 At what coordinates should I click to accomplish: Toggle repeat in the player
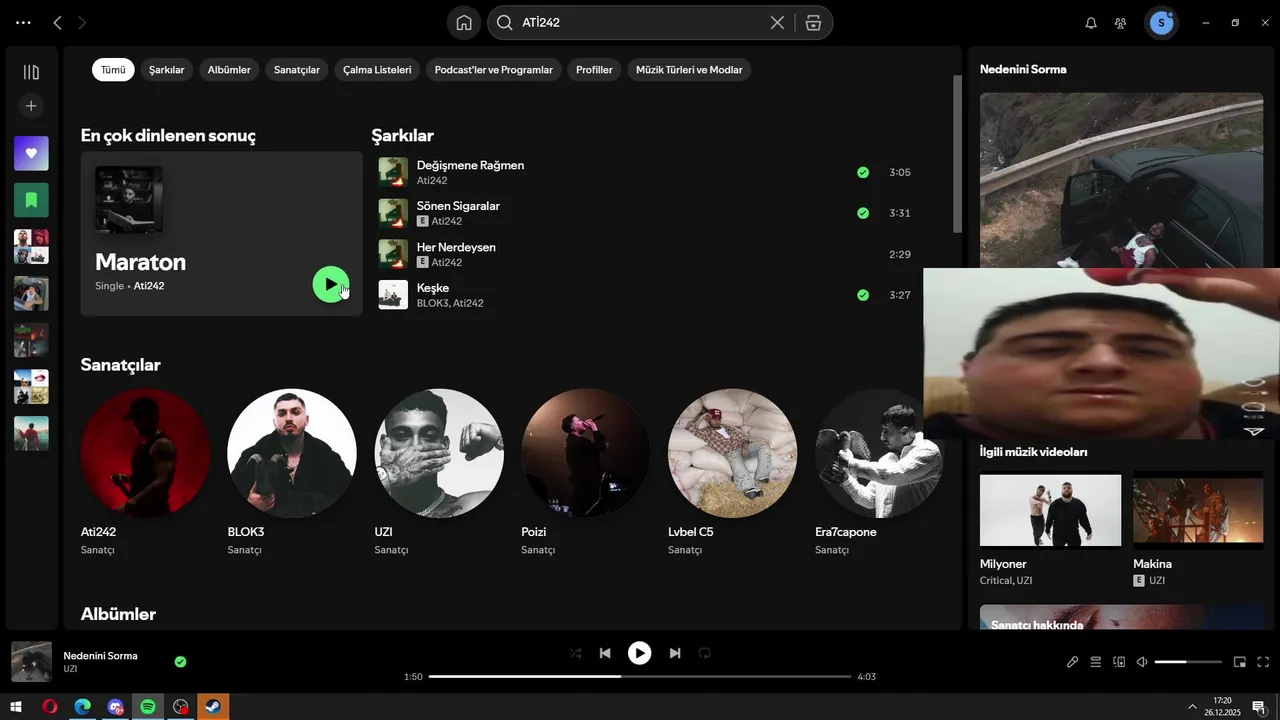704,653
